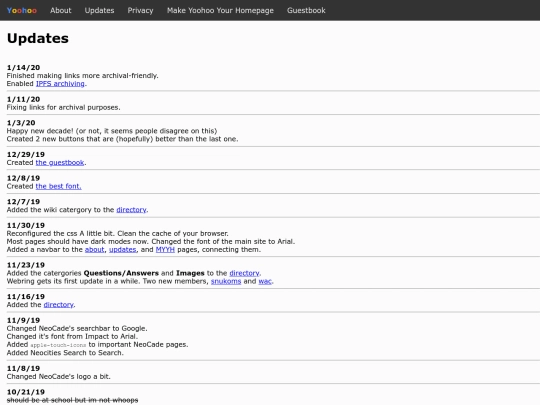This screenshot has width=540, height=405.
Task: Open the directory link under 12/7/19
Action: point(132,210)
